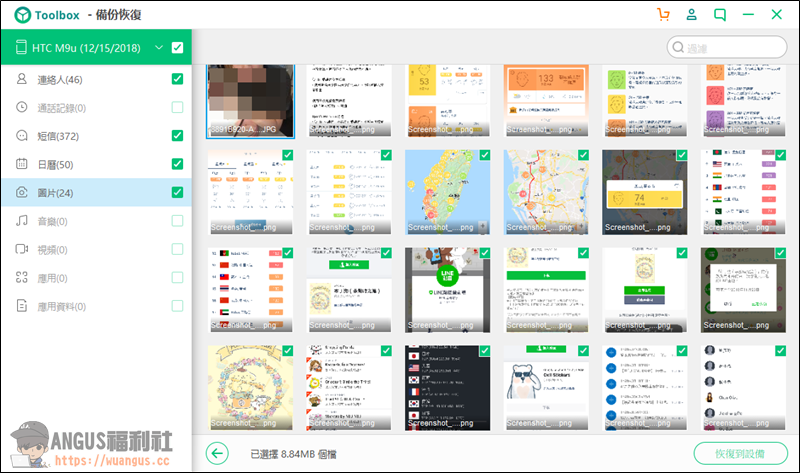Uncheck the 圖片(24) checkbox
Viewport: 800px width, 473px height.
point(177,192)
